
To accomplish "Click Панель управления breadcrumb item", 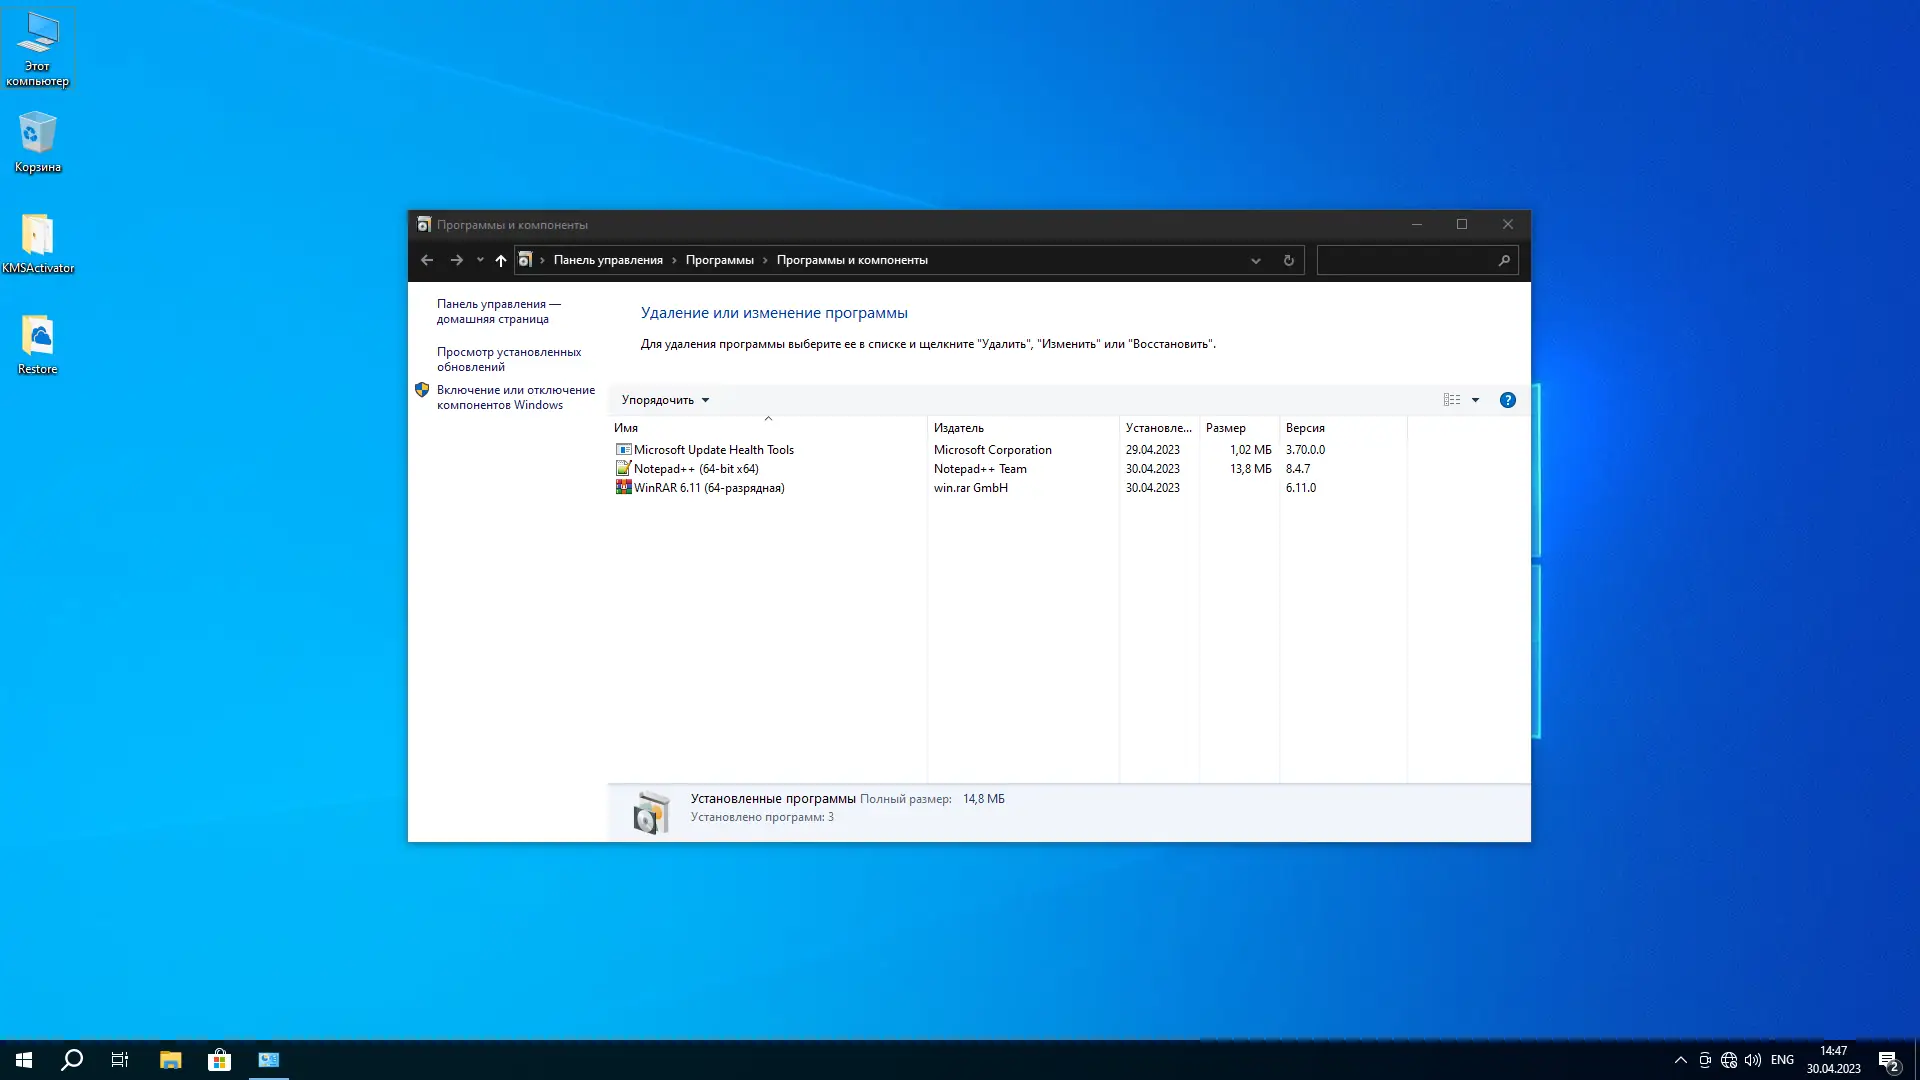I will tap(608, 260).
